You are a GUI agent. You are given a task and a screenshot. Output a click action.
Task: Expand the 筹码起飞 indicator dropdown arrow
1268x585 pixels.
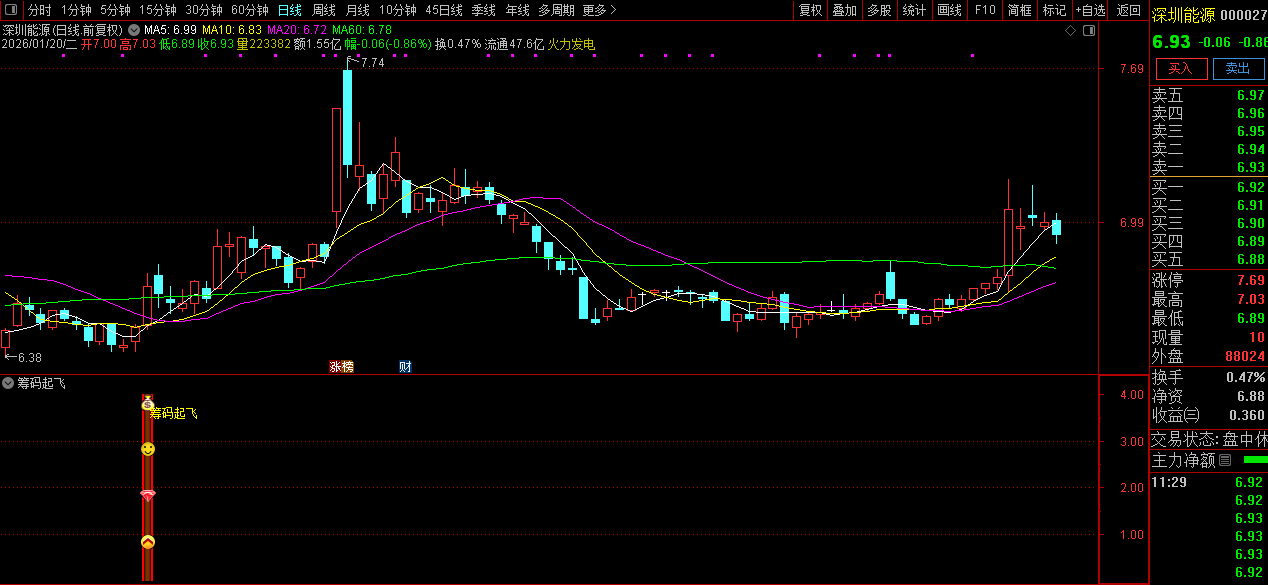click(8, 384)
